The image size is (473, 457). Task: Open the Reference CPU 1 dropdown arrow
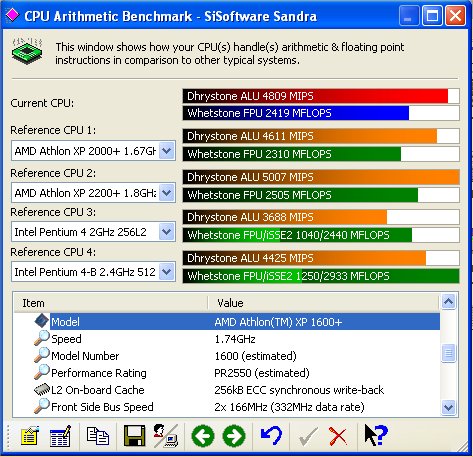tap(167, 151)
